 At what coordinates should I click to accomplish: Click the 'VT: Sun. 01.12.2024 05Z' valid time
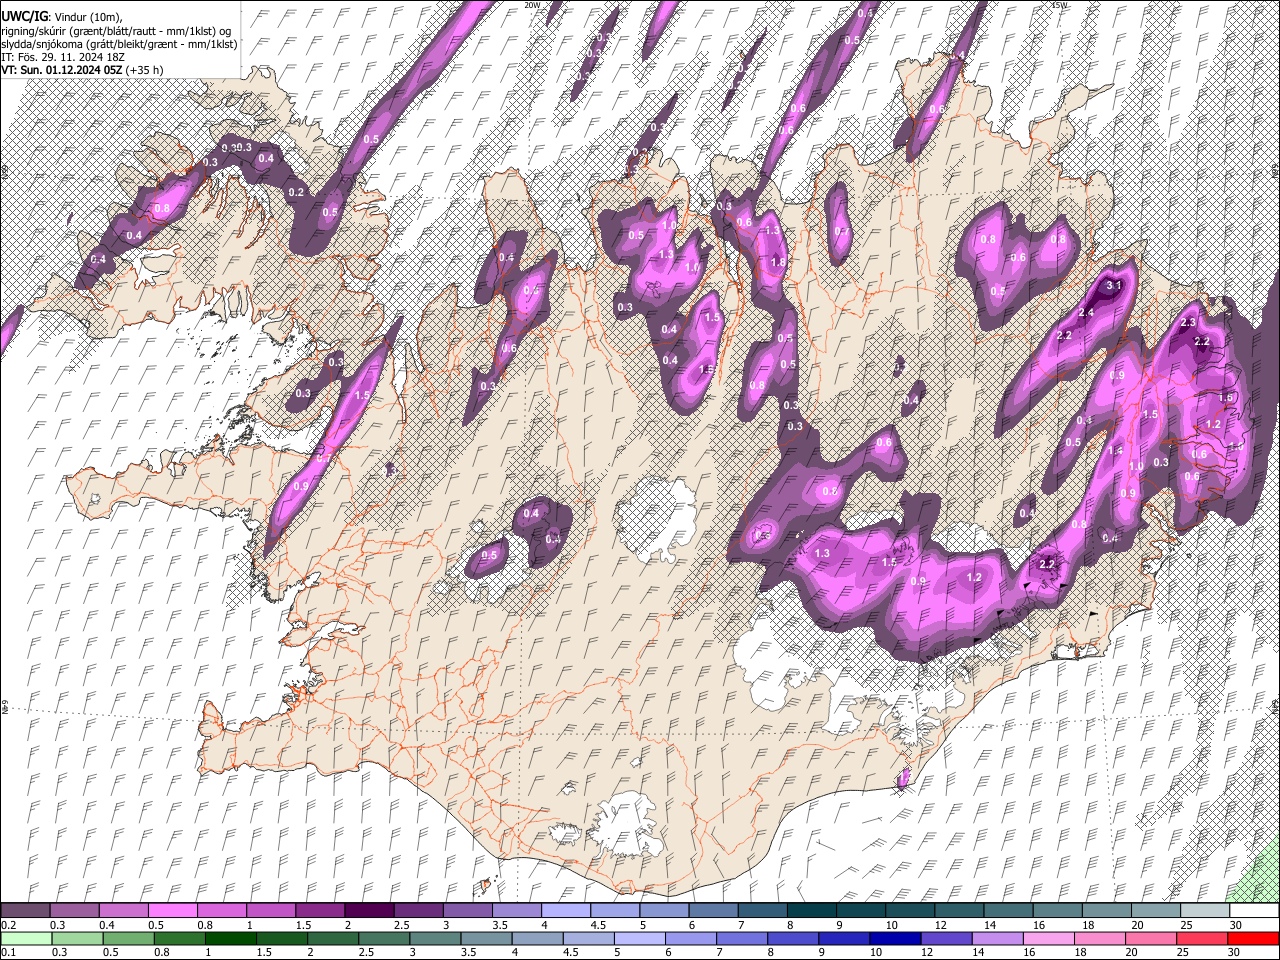(62, 70)
